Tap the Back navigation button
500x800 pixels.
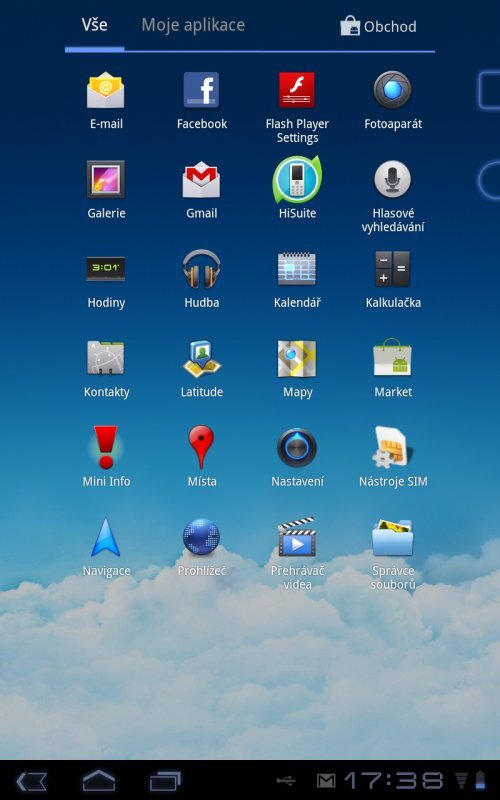32,781
